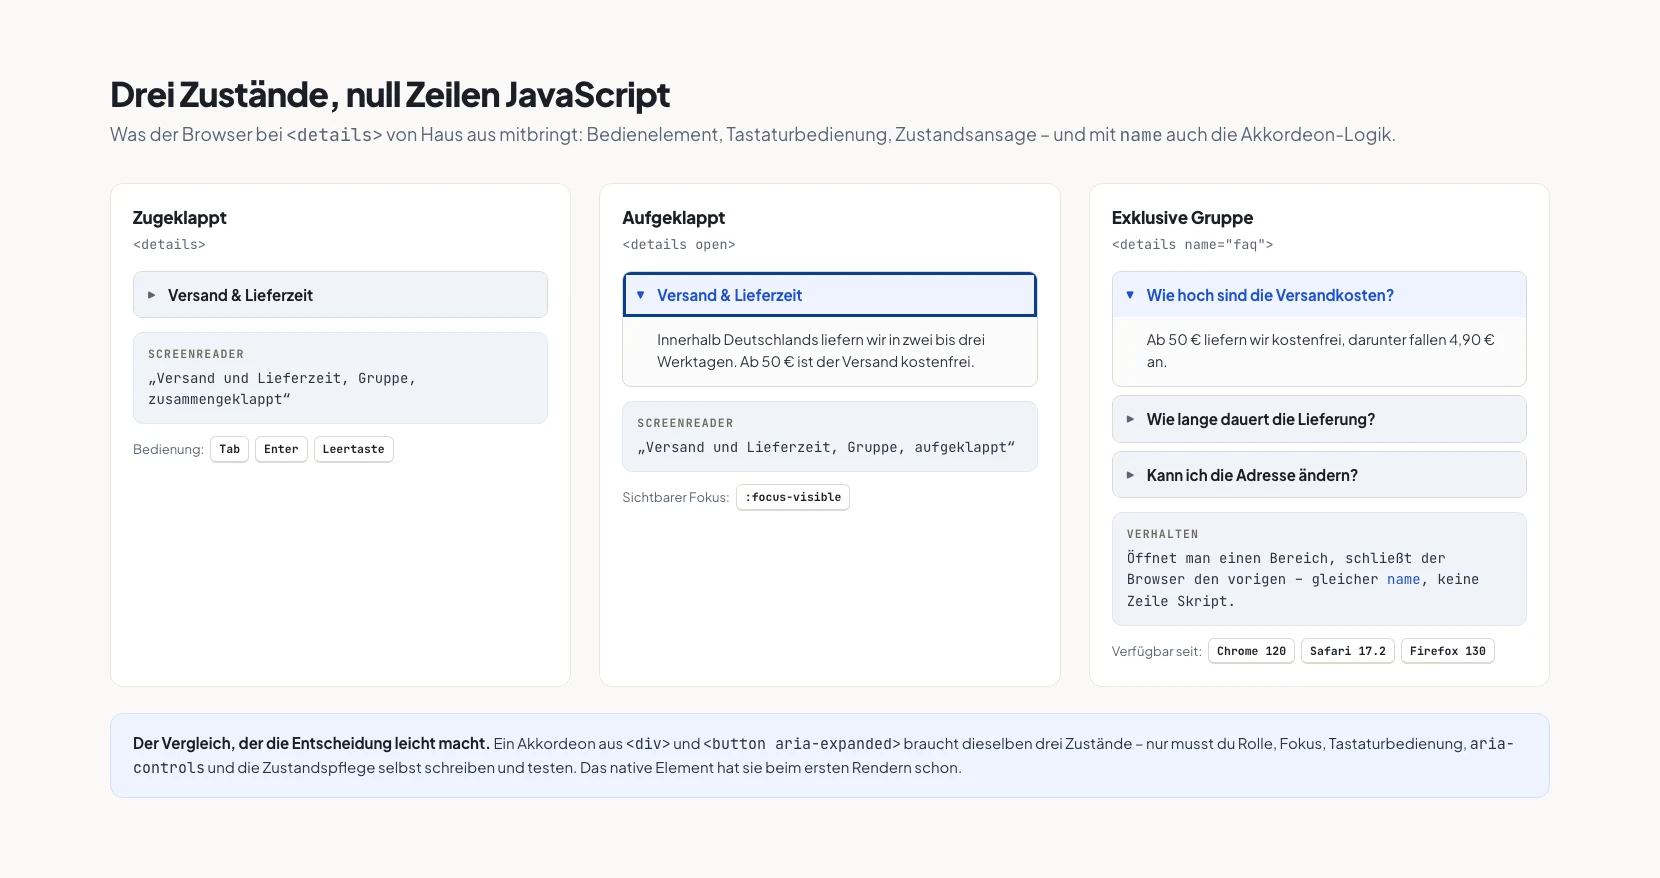Click the arrow beside Kann ich die Adresse ändern
The width and height of the screenshot is (1660, 878).
1130,475
